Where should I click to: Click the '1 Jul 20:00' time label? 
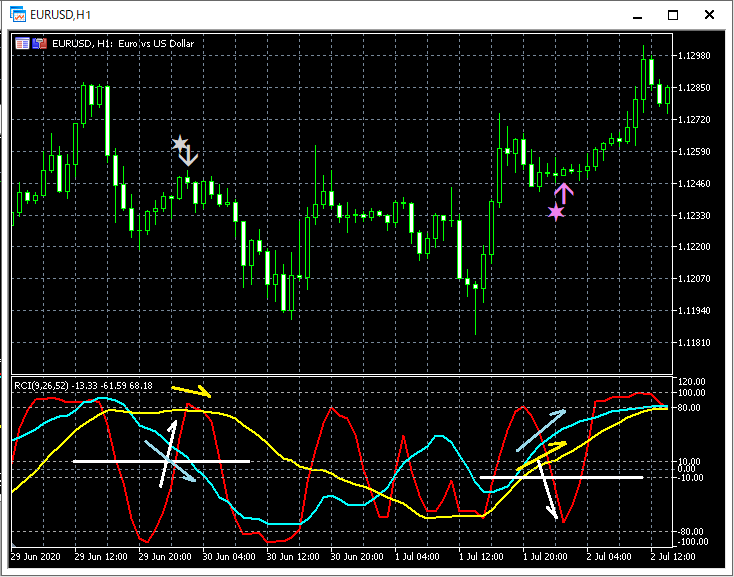coord(545,556)
